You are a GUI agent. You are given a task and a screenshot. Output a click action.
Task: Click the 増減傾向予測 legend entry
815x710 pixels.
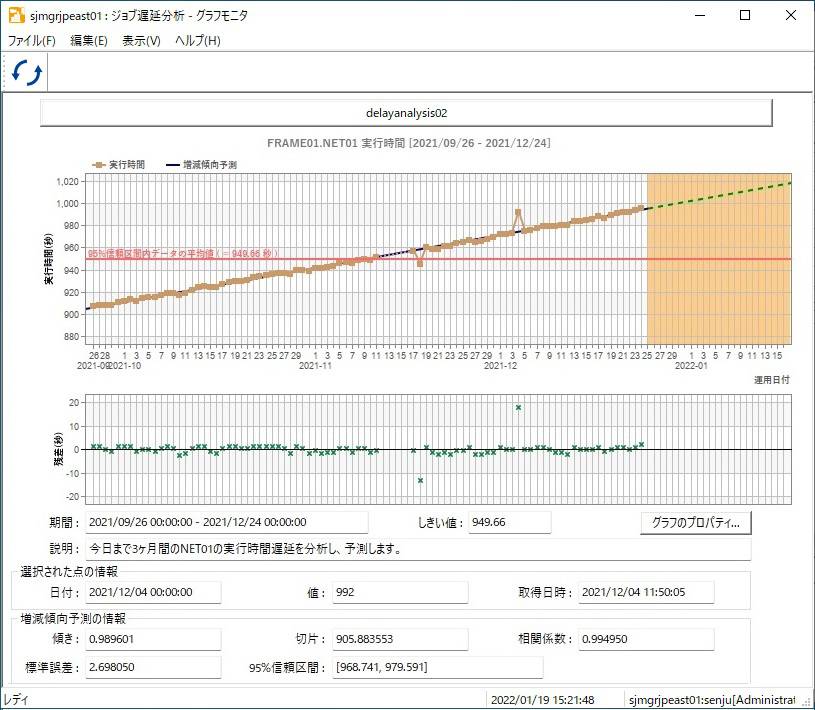tap(201, 165)
